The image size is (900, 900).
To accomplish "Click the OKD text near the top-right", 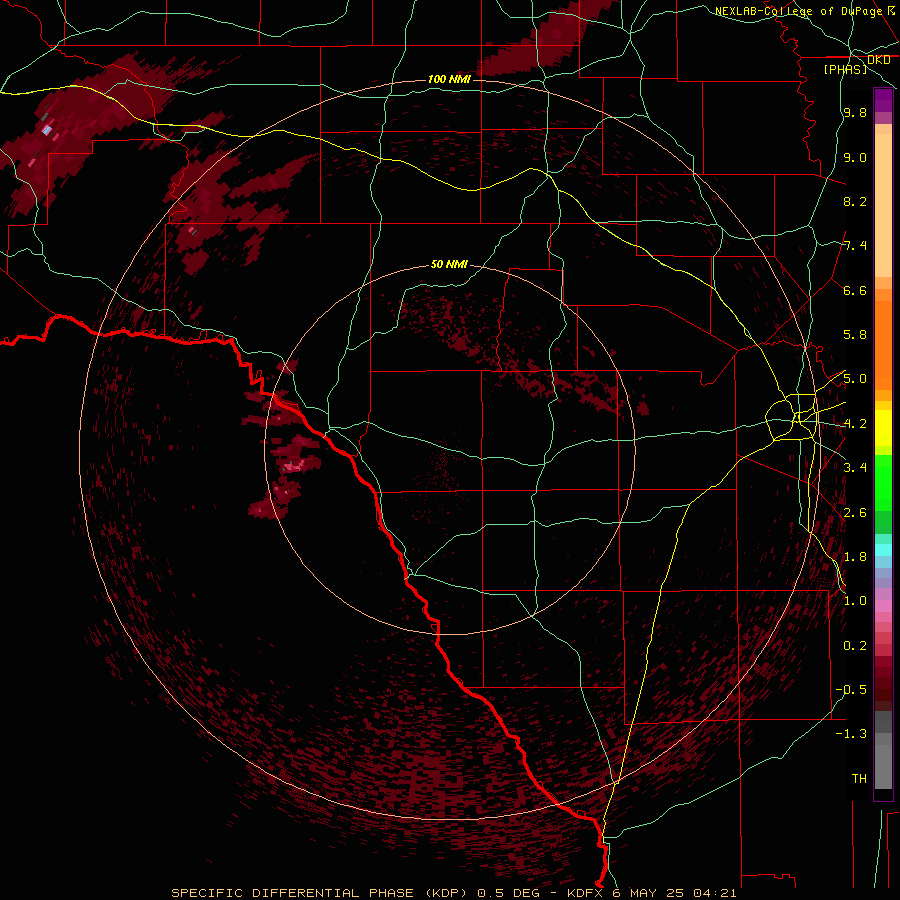I will 879,60.
